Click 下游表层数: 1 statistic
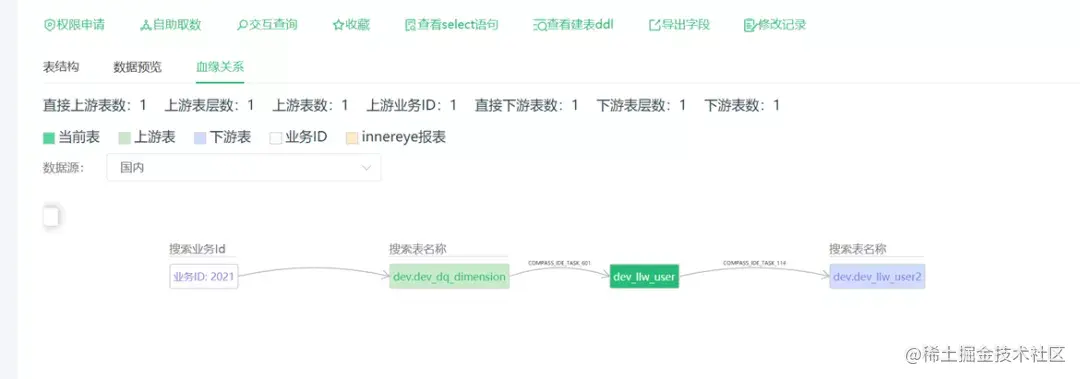 (x=641, y=105)
